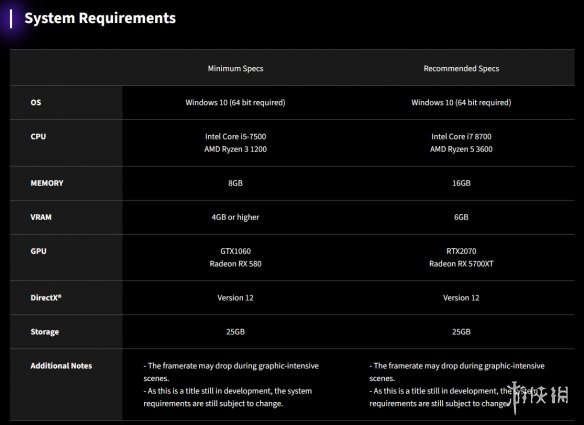Click Intel Core i5-7500 text

point(235,136)
